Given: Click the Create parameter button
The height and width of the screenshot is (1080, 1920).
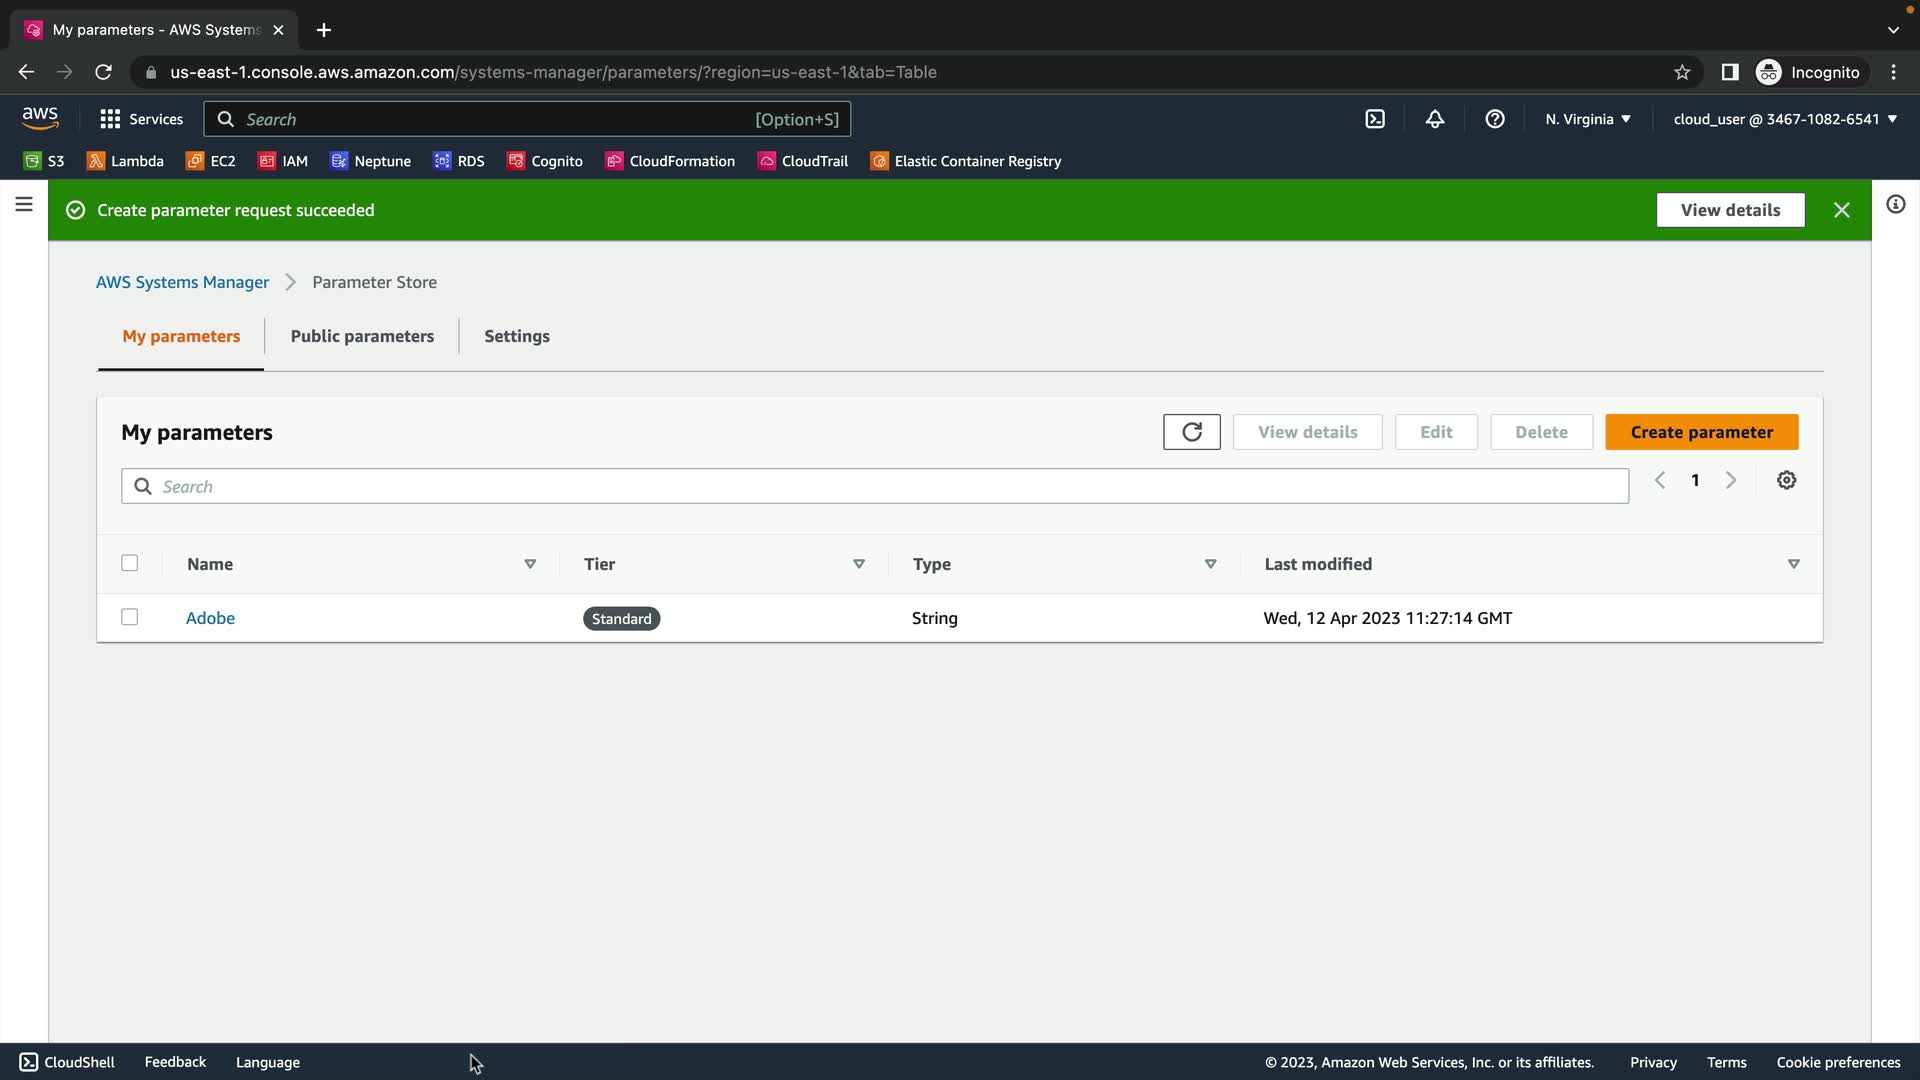Looking at the screenshot, I should point(1701,432).
